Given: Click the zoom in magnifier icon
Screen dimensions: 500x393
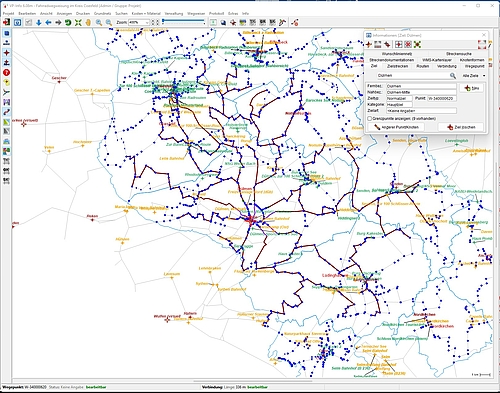Looking at the screenshot, I should point(99,22).
